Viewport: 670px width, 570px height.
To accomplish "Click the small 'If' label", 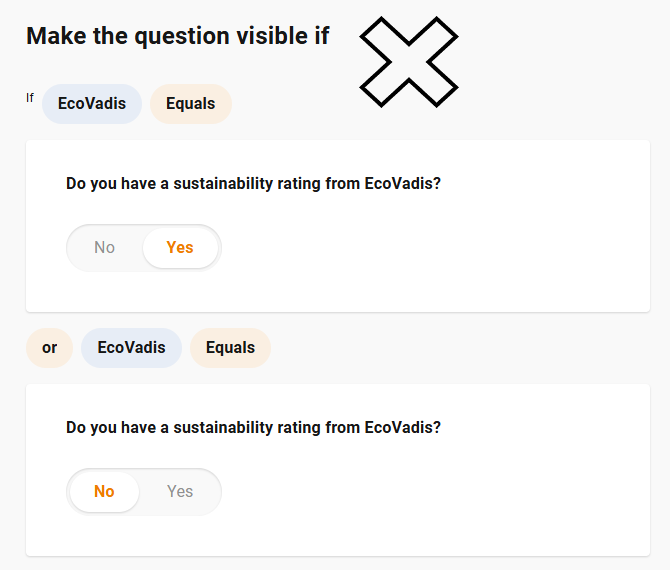I will (x=30, y=98).
